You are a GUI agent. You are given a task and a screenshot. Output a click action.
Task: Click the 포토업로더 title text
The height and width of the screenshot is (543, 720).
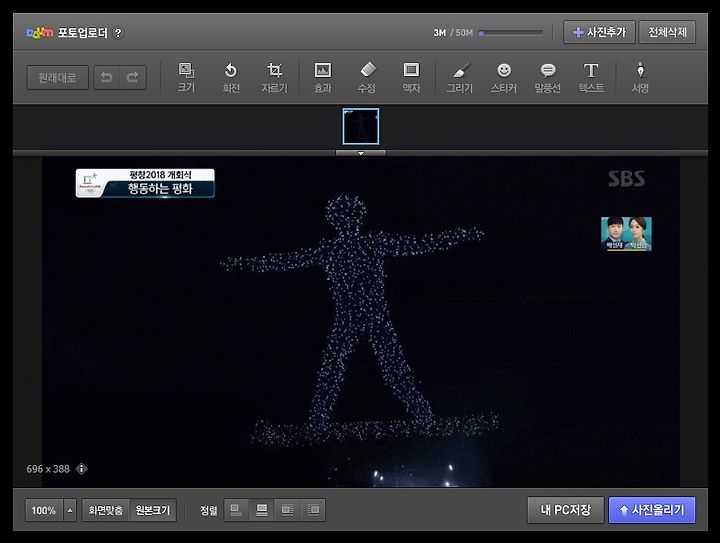(x=83, y=33)
